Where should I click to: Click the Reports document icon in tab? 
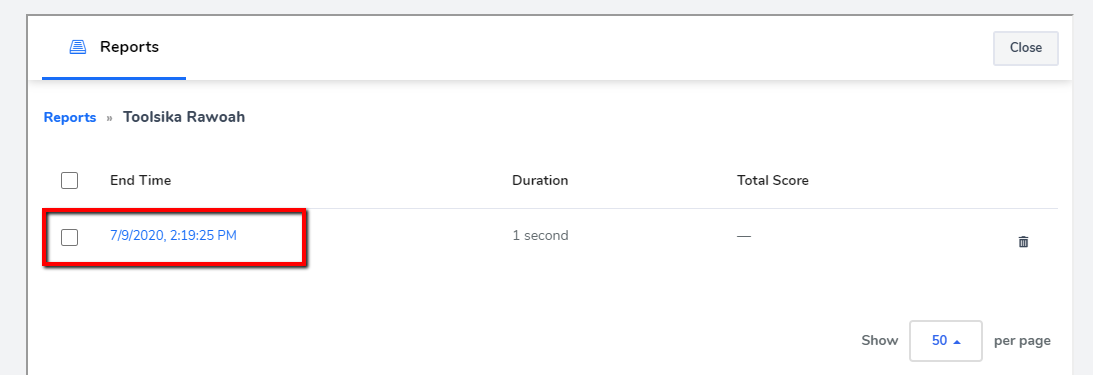point(77,47)
